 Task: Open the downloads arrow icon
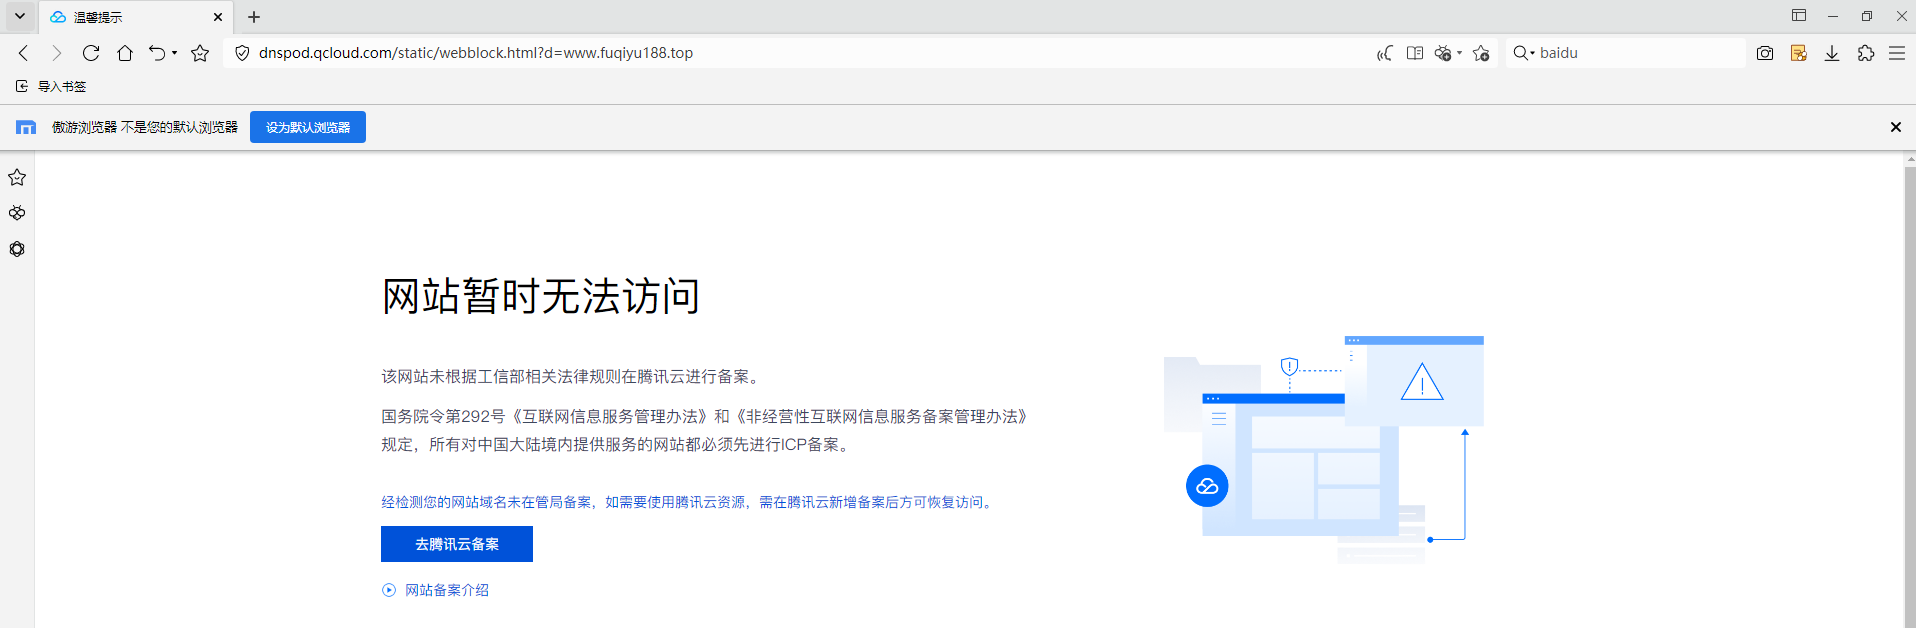[x=1832, y=53]
